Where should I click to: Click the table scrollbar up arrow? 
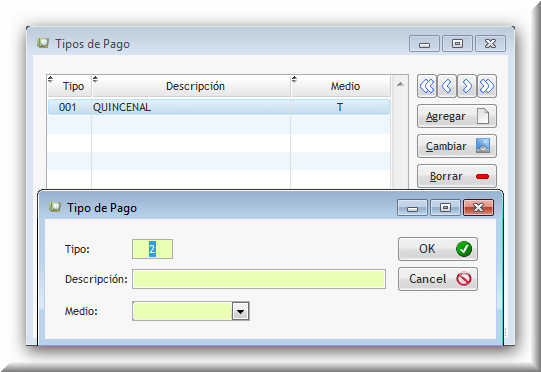pyautogui.click(x=400, y=84)
